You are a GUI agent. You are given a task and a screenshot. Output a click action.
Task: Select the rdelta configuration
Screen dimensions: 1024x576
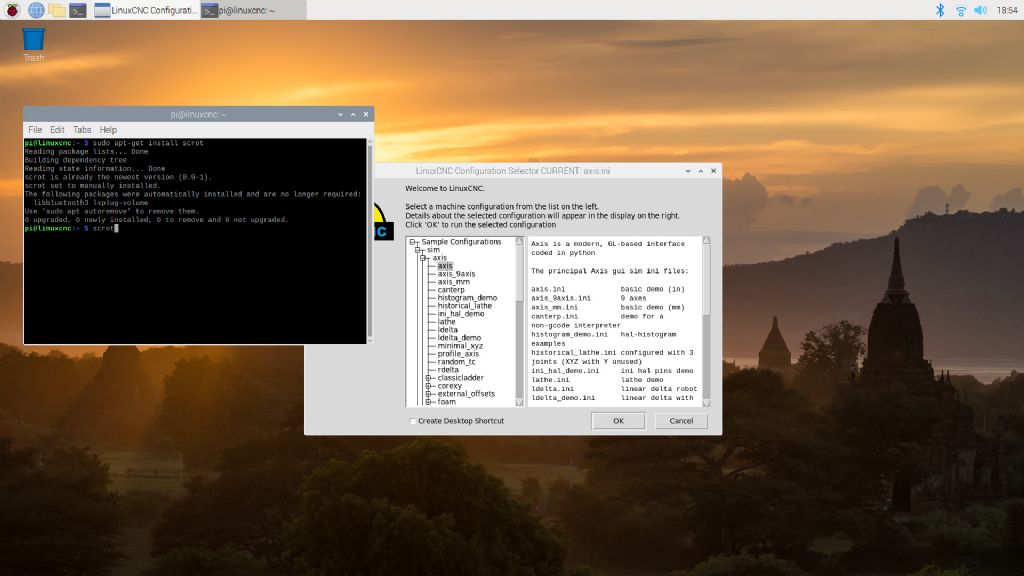(x=448, y=370)
